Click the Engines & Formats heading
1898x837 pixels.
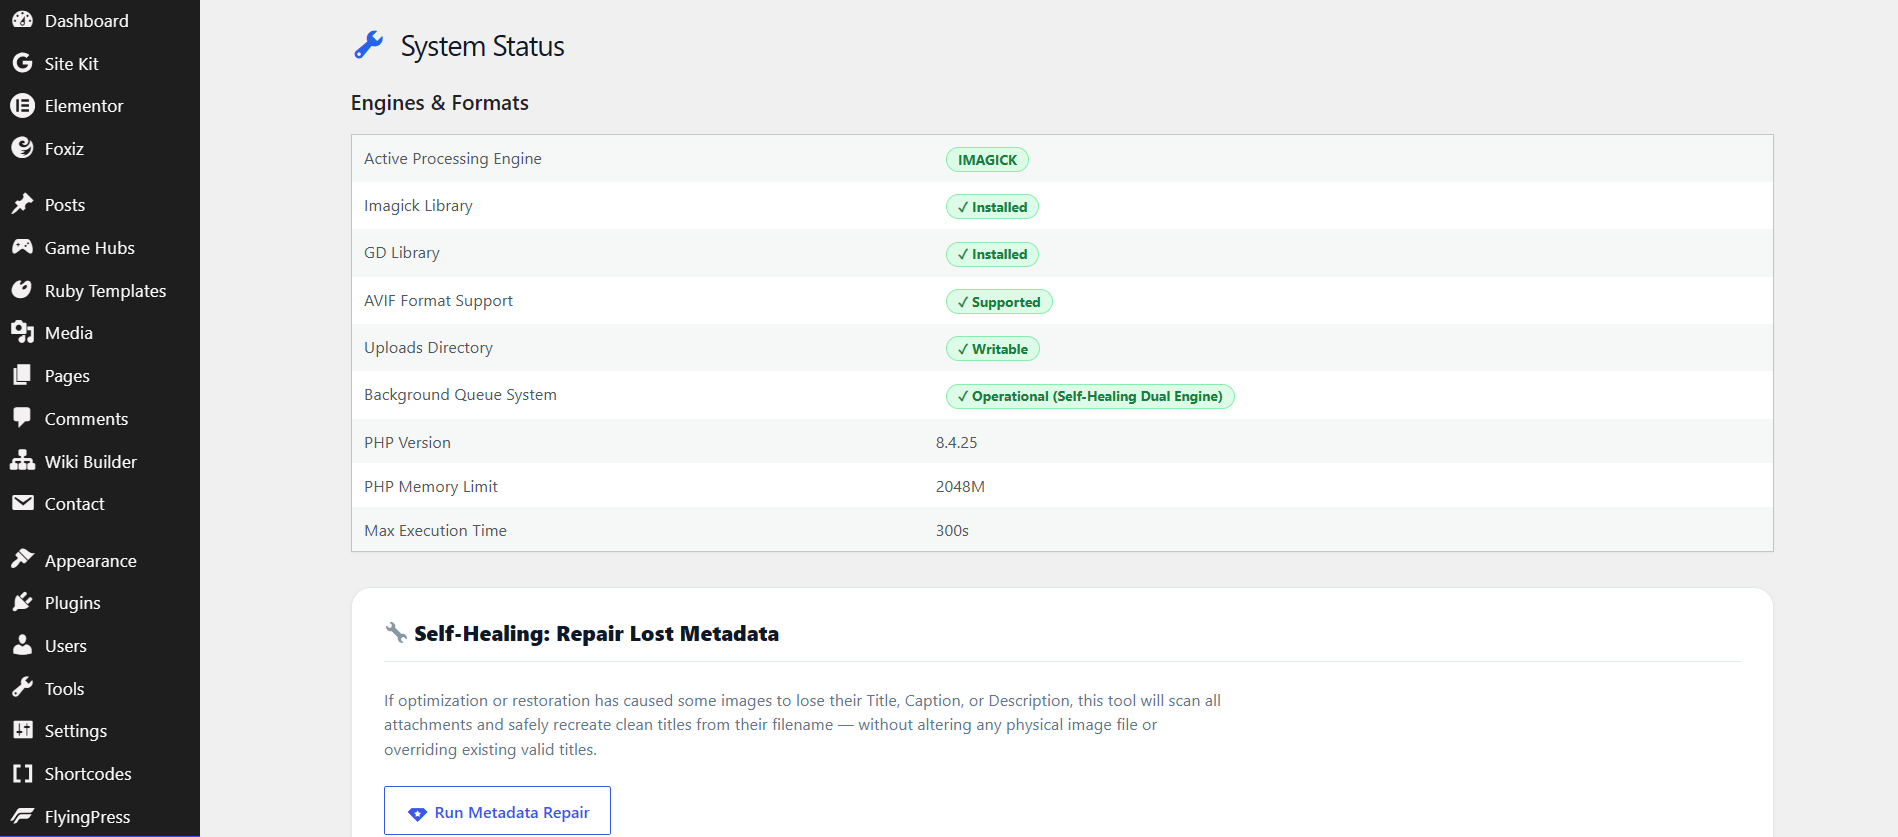point(439,103)
